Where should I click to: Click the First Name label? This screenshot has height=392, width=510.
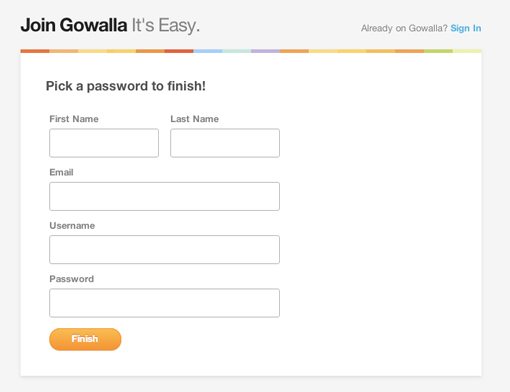[x=74, y=119]
